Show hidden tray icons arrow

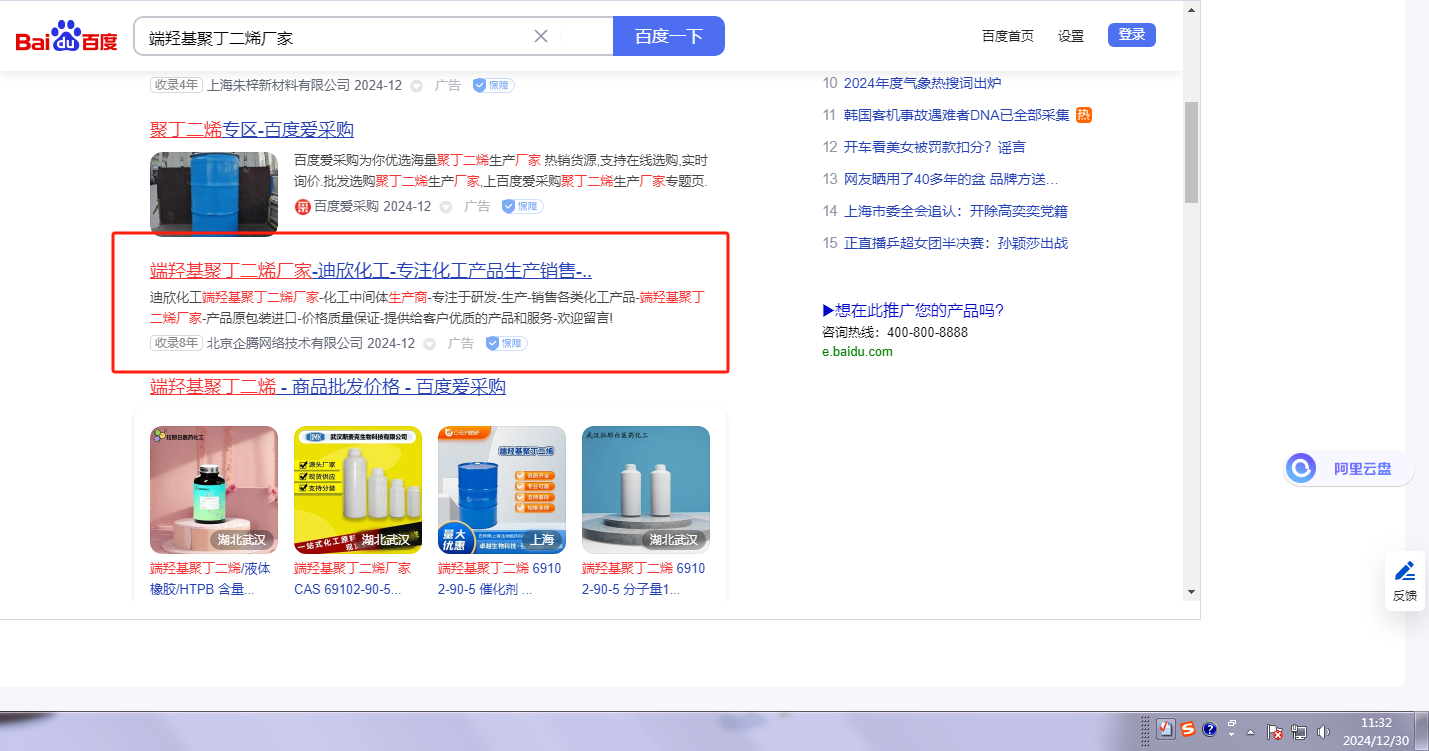click(x=1250, y=732)
